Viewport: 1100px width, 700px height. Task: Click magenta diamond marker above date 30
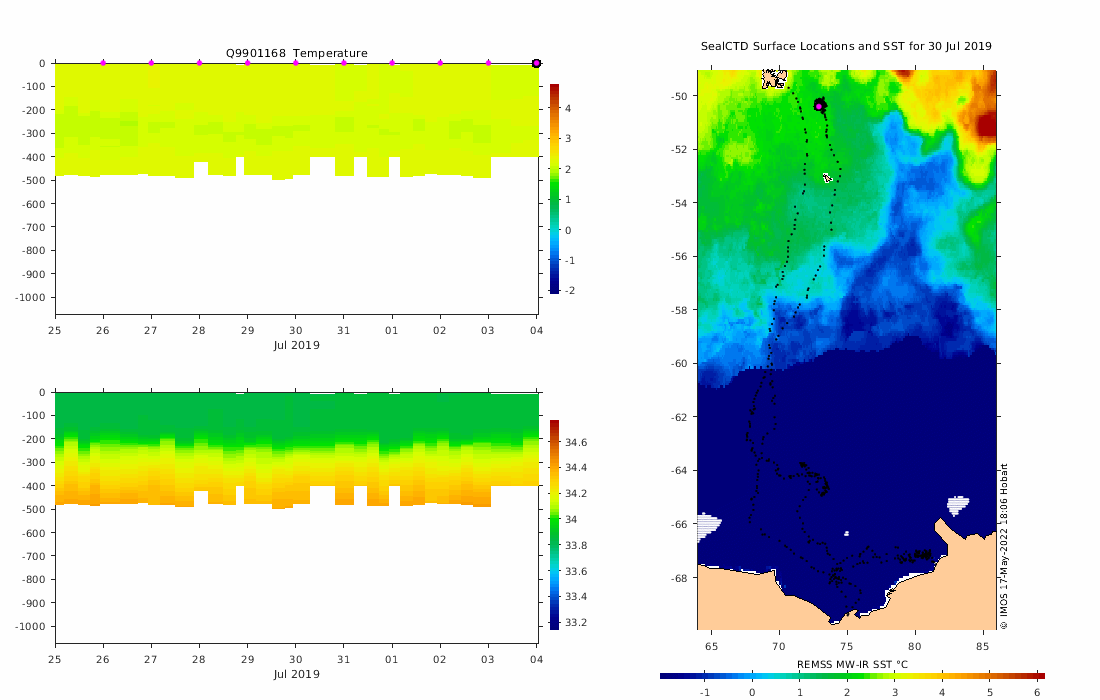(295, 63)
